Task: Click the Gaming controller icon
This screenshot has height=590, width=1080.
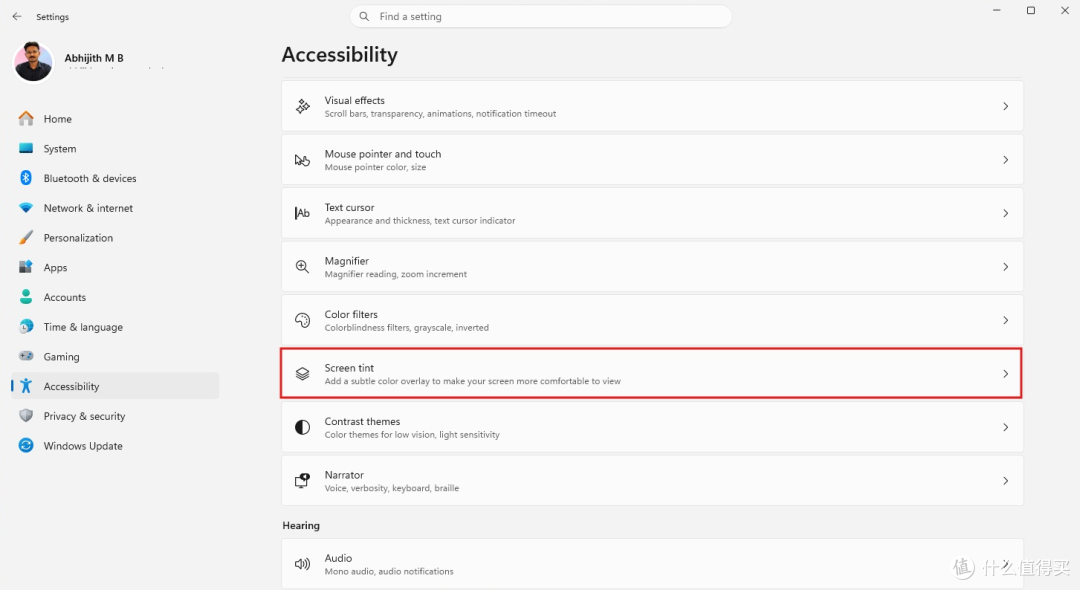Action: tap(26, 356)
